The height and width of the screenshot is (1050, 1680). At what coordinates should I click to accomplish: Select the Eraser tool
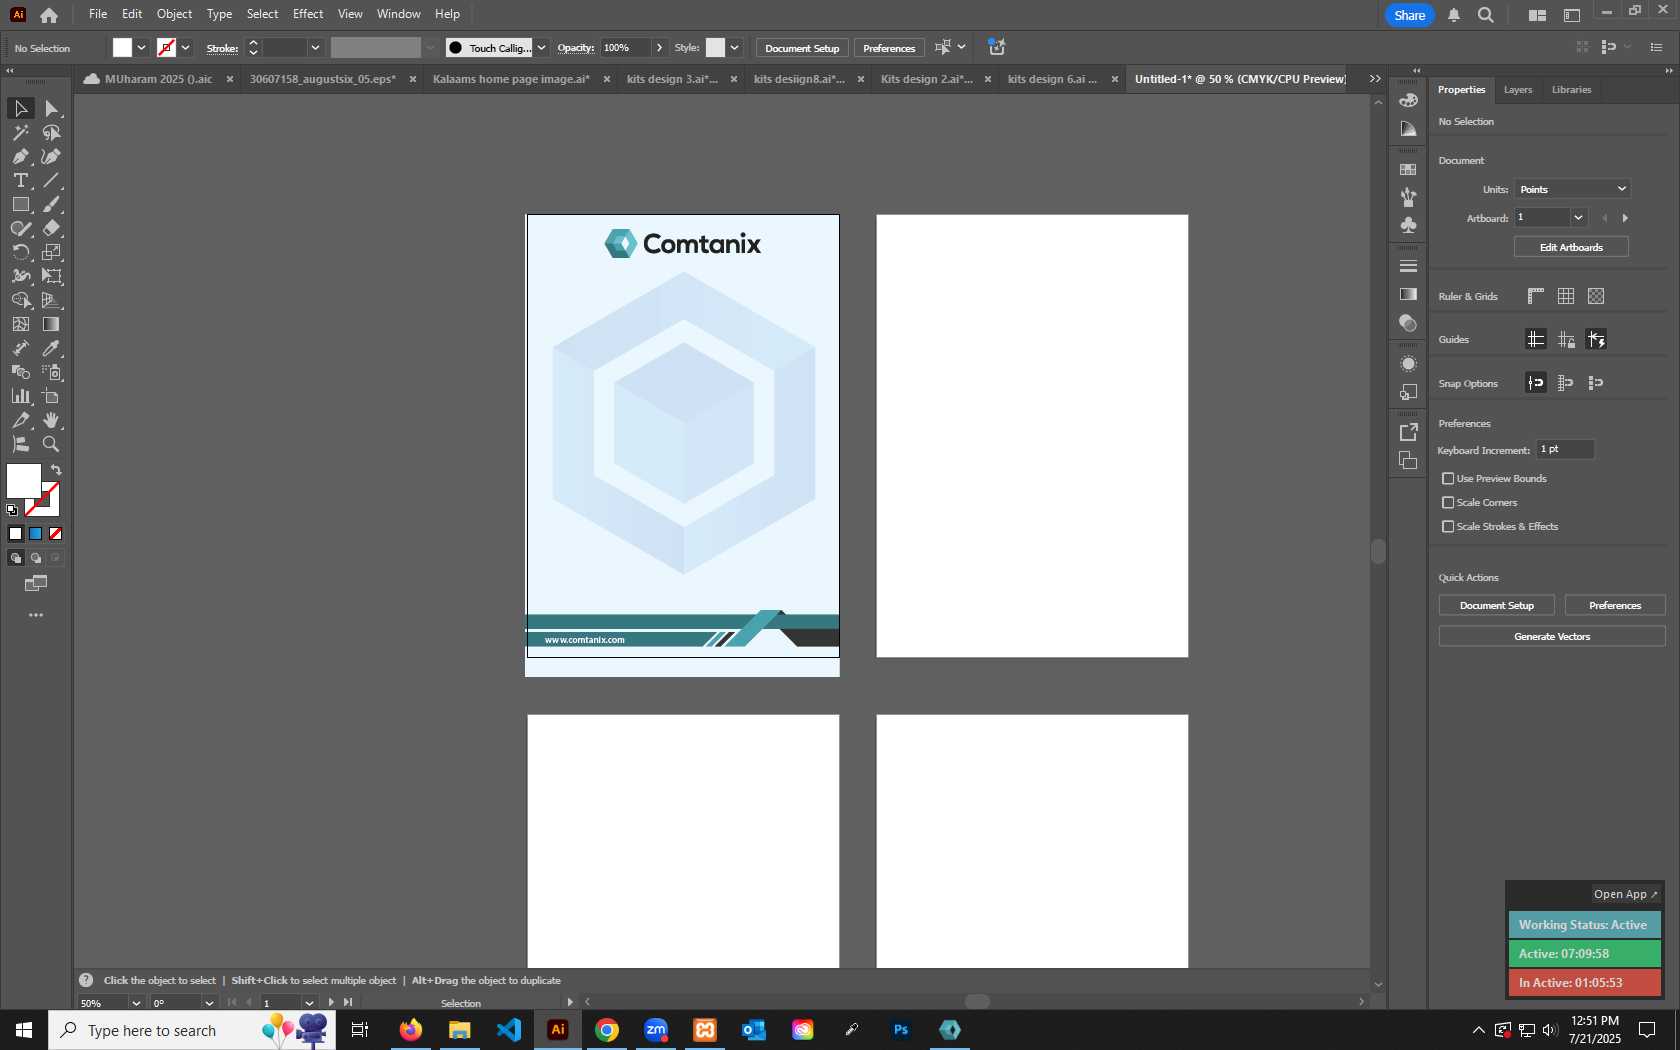coord(52,228)
